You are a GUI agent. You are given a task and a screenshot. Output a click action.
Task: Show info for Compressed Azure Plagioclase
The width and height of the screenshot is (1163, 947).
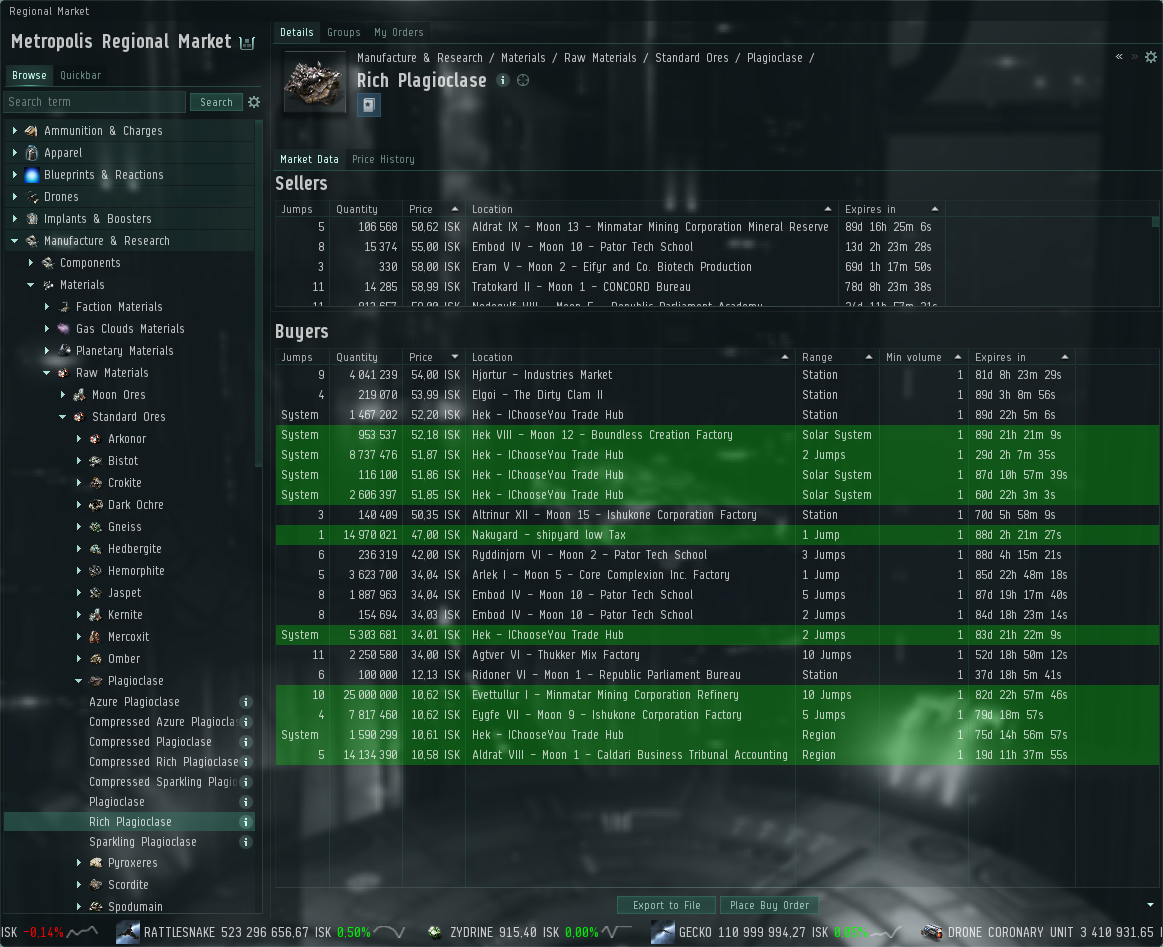[246, 722]
